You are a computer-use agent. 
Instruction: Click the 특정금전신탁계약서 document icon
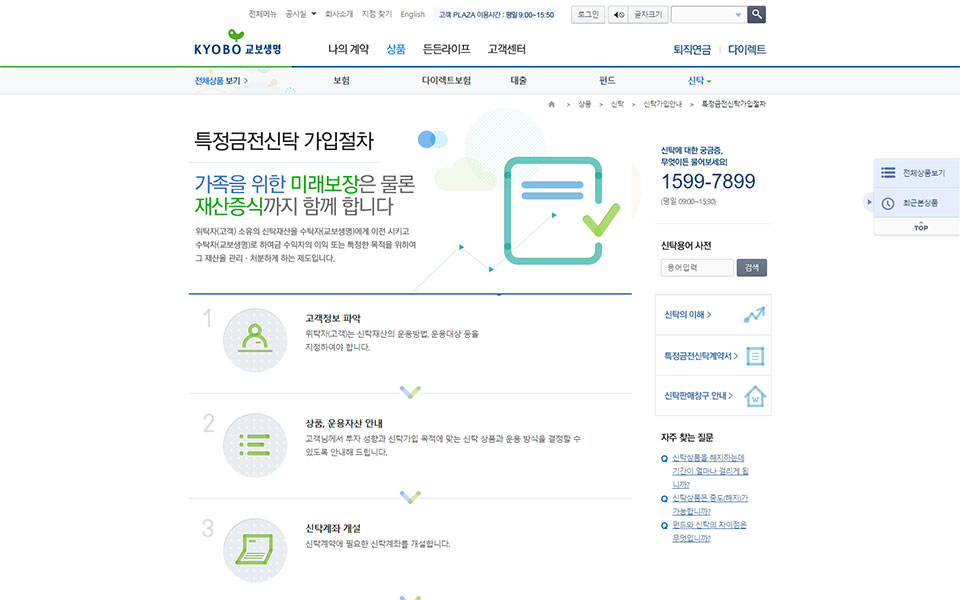756,356
